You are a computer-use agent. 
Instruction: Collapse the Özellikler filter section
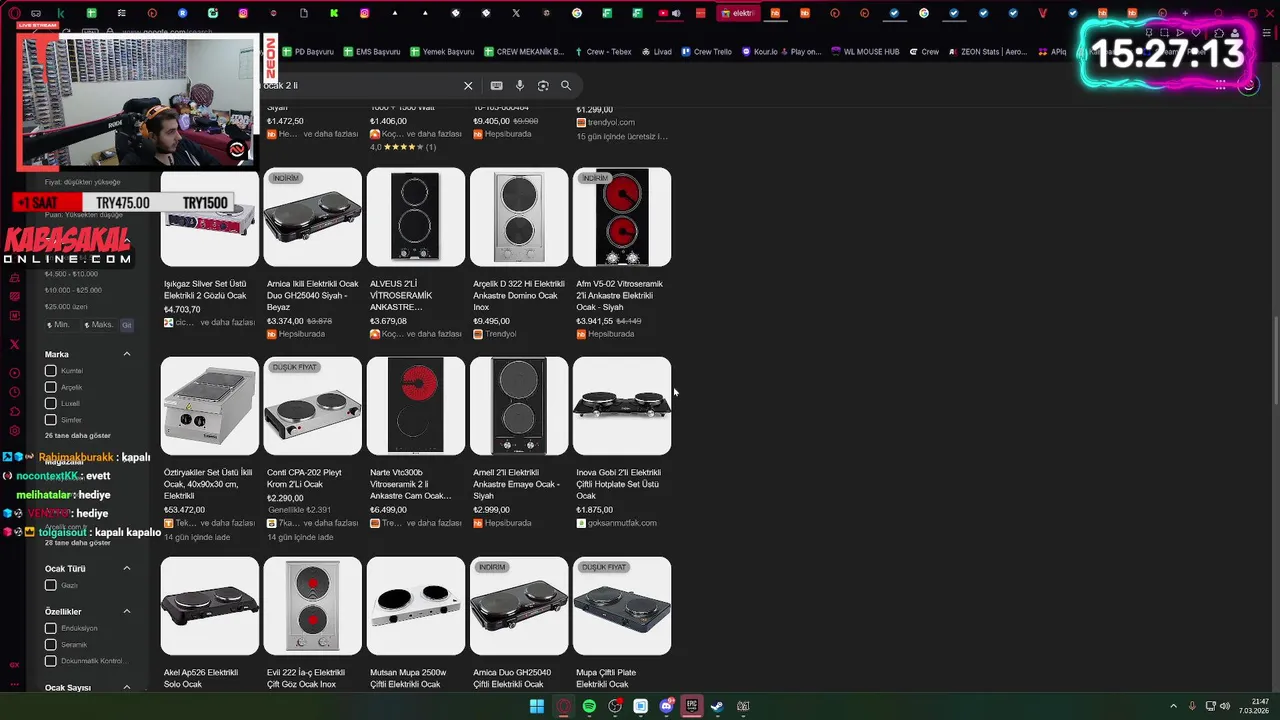tap(127, 611)
